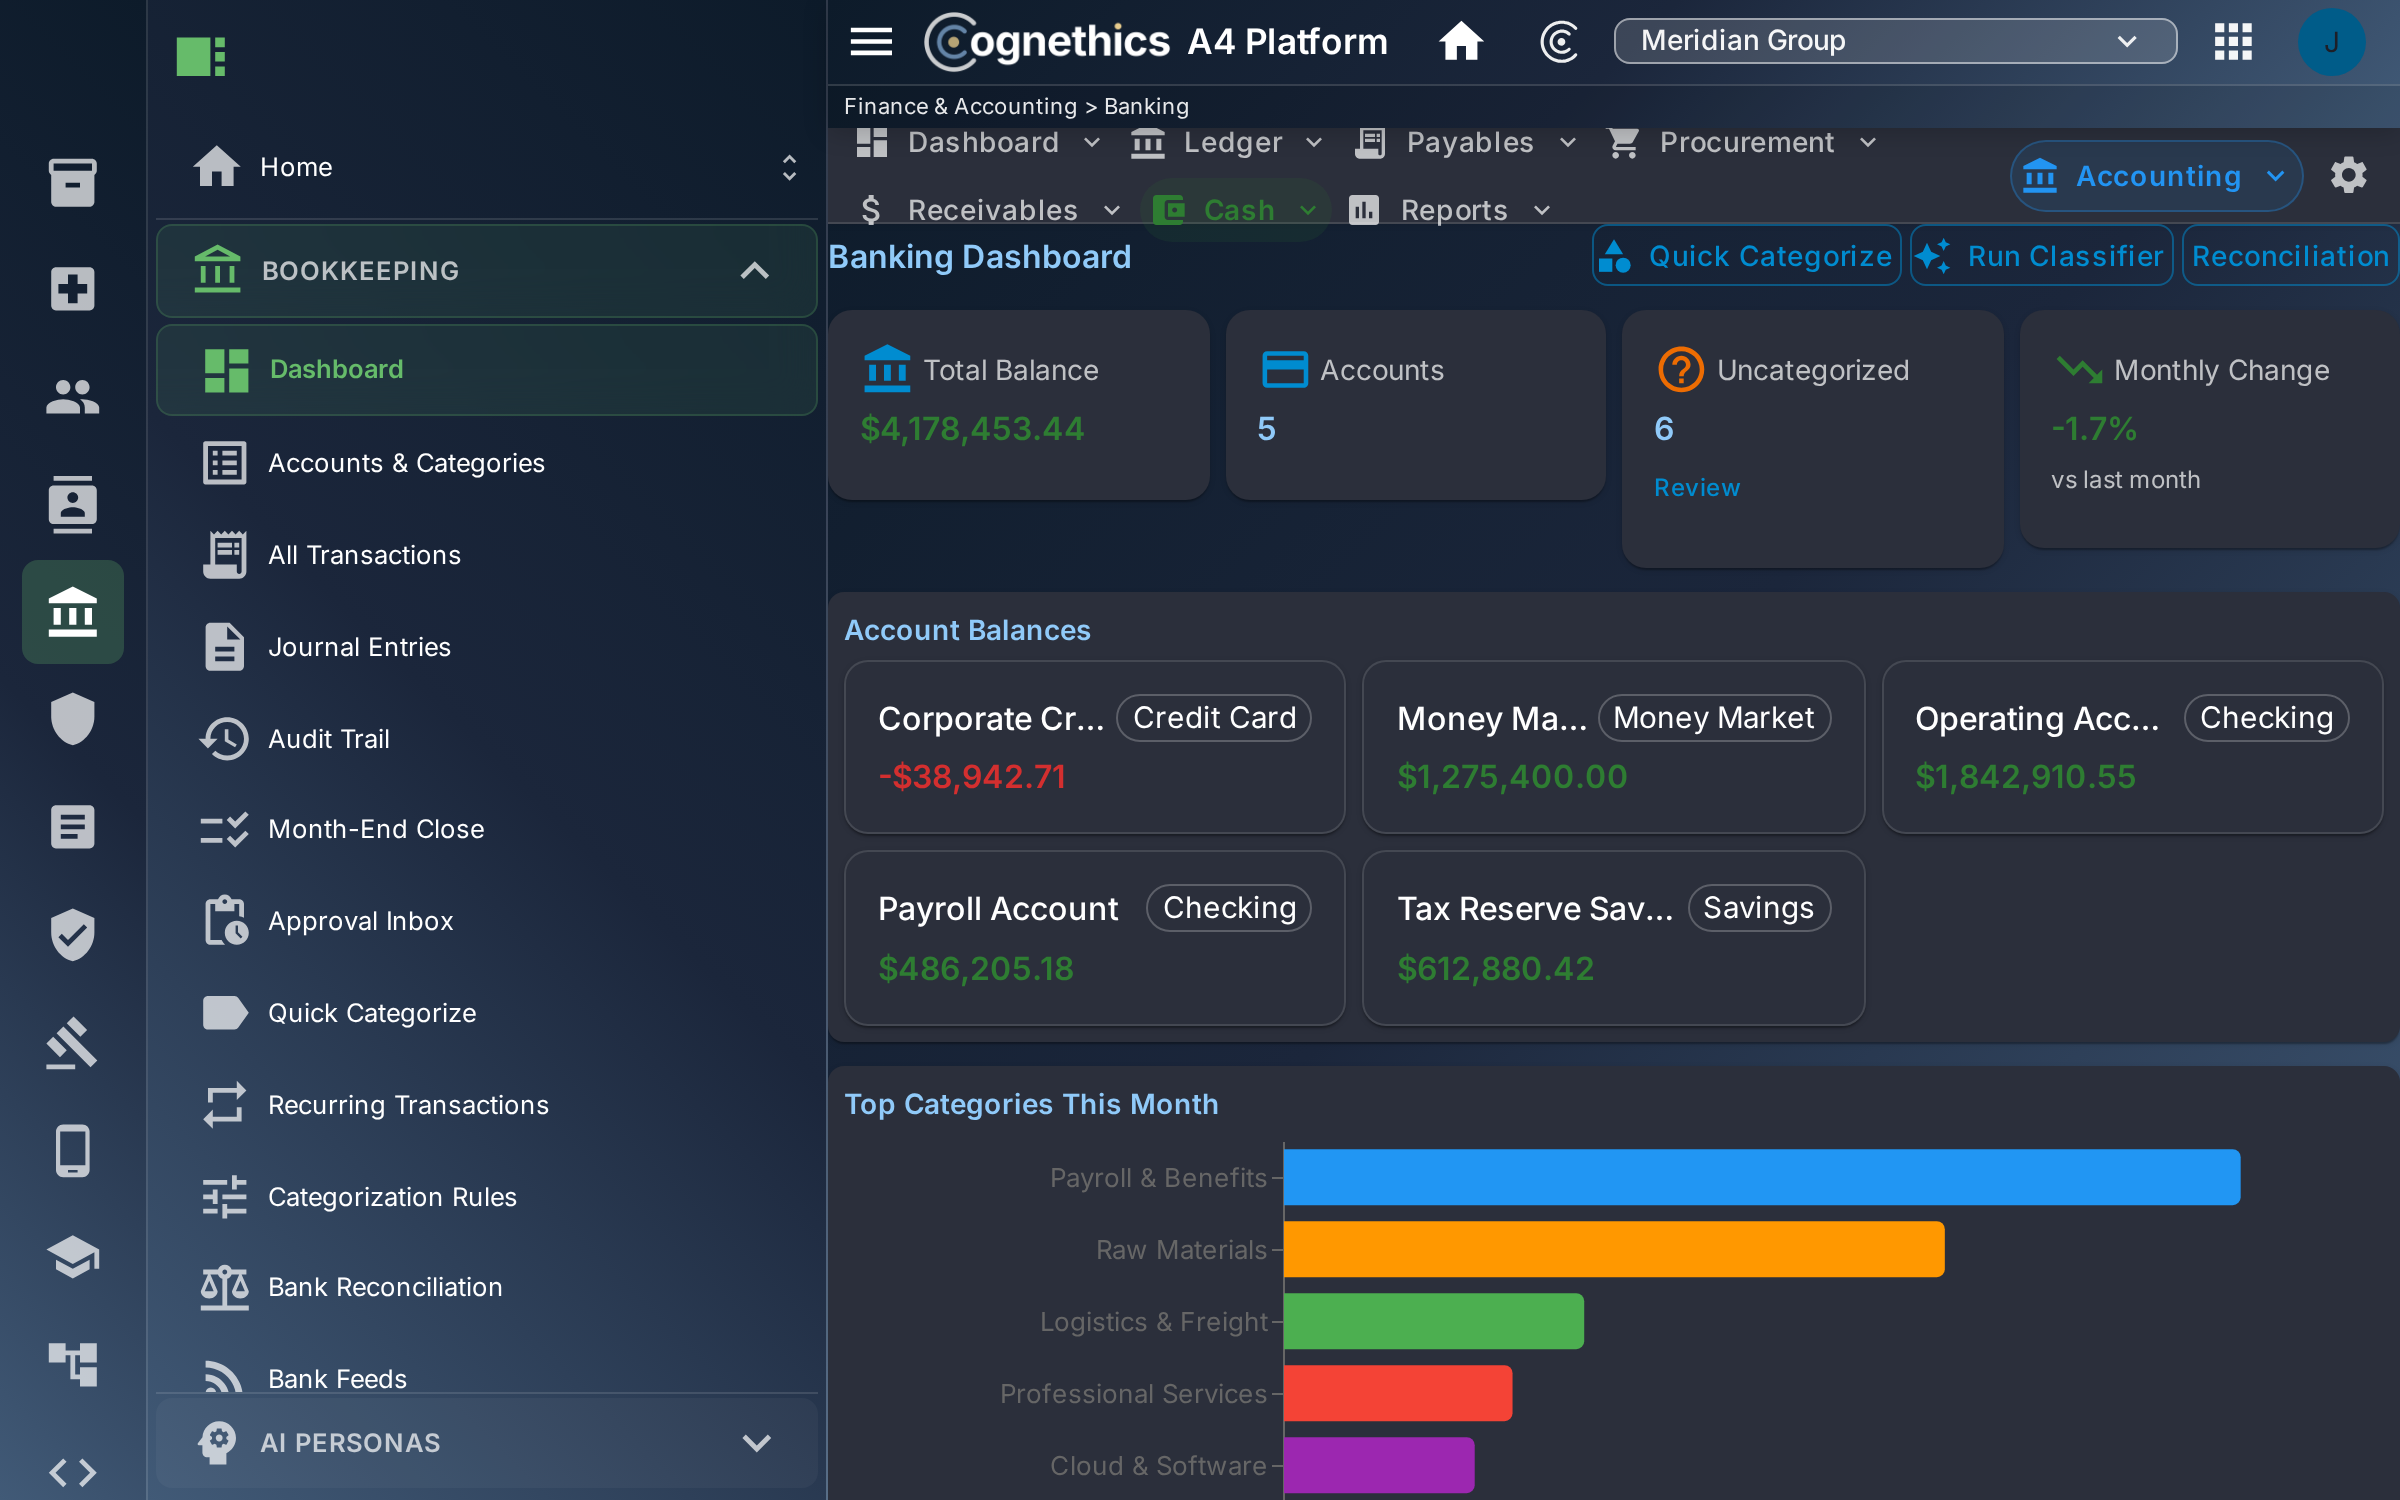Open the Meridian Group company dropdown
Image resolution: width=2400 pixels, height=1500 pixels.
coord(1895,41)
